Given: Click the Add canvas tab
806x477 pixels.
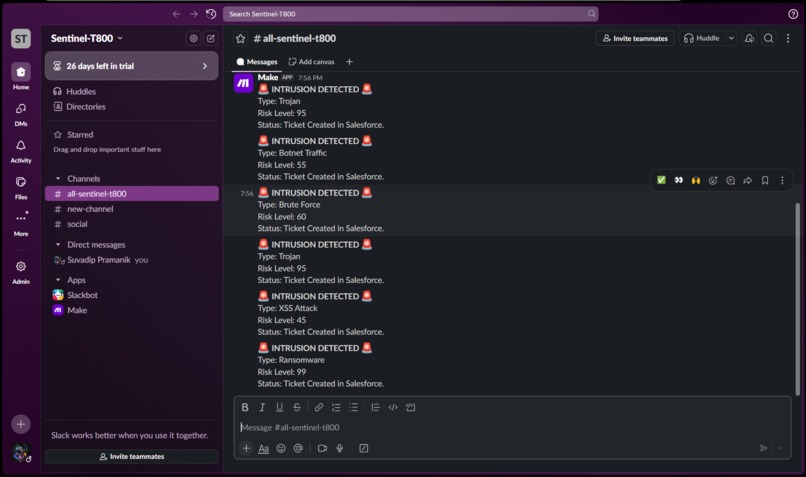Looking at the screenshot, I should point(312,62).
